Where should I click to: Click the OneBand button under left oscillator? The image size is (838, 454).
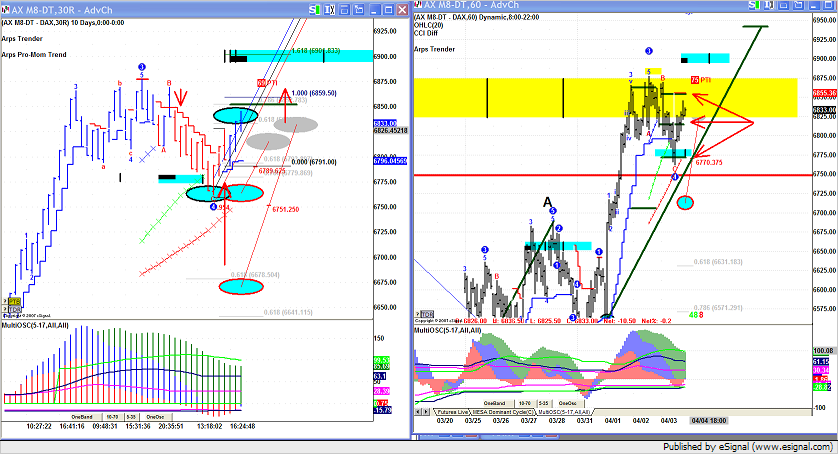pyautogui.click(x=83, y=417)
